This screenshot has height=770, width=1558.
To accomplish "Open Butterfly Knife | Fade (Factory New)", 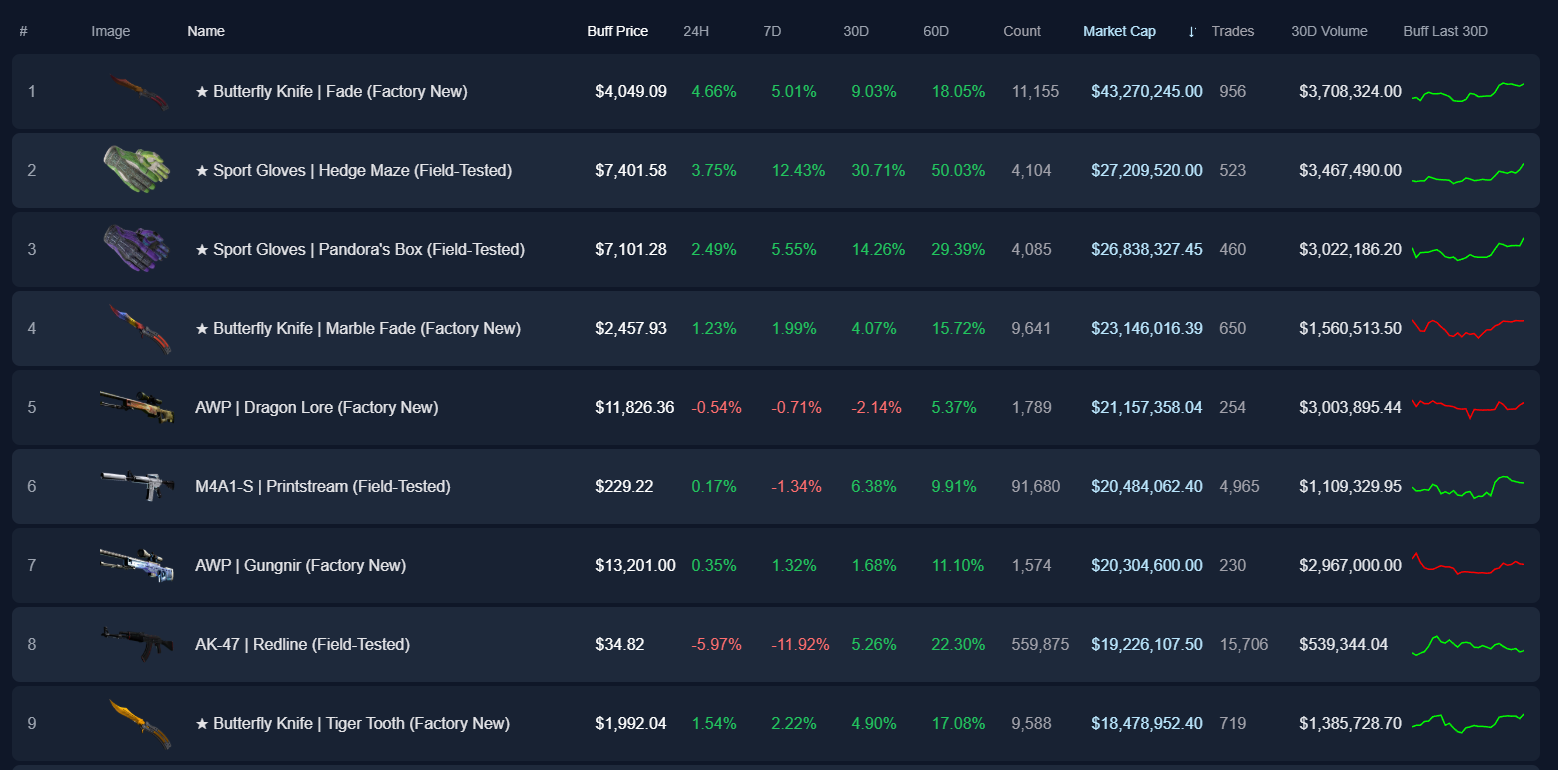I will click(x=331, y=91).
